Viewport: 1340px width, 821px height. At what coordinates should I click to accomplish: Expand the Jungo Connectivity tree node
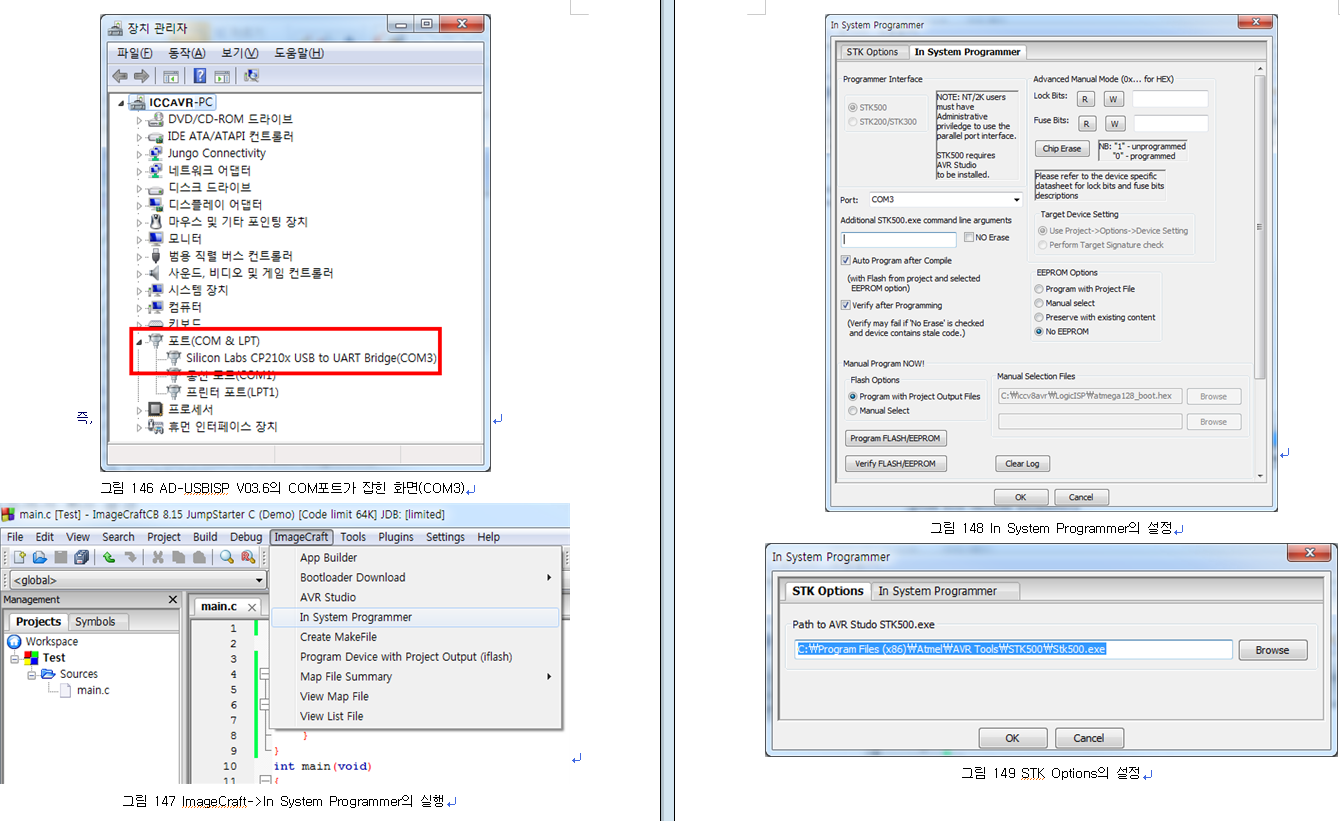tap(140, 154)
